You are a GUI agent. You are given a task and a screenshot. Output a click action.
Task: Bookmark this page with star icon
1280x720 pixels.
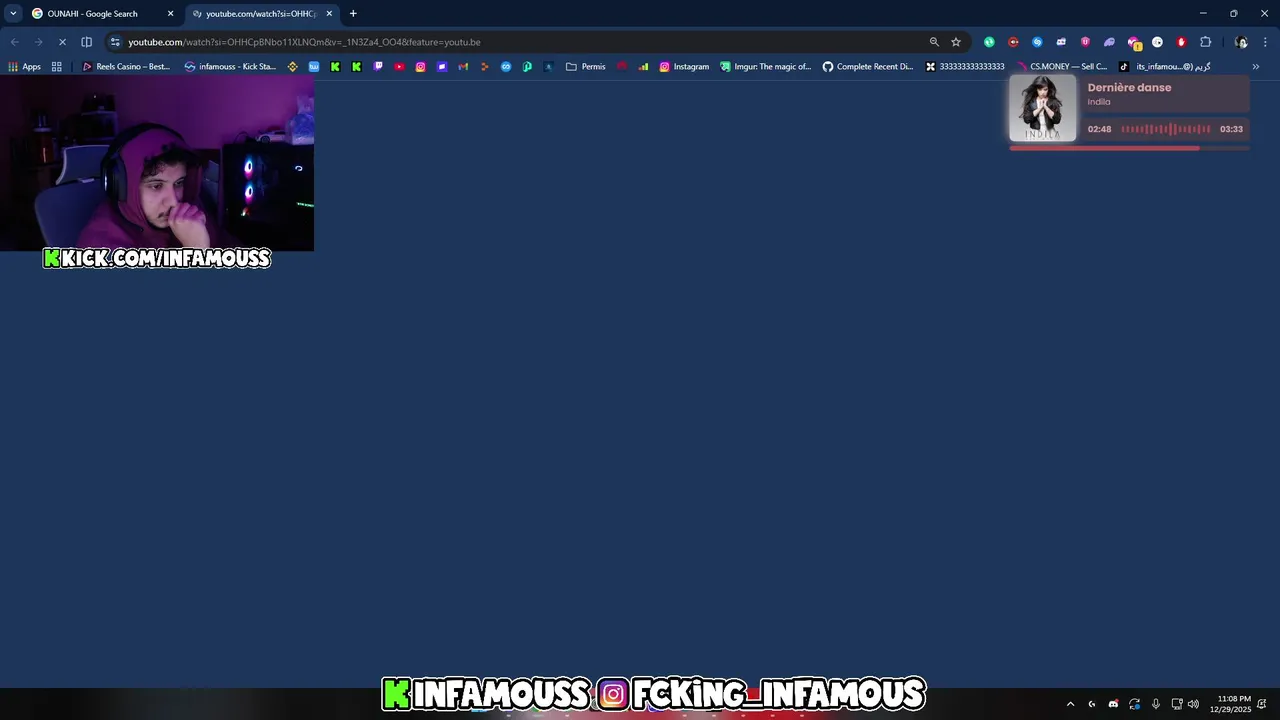pyautogui.click(x=956, y=42)
